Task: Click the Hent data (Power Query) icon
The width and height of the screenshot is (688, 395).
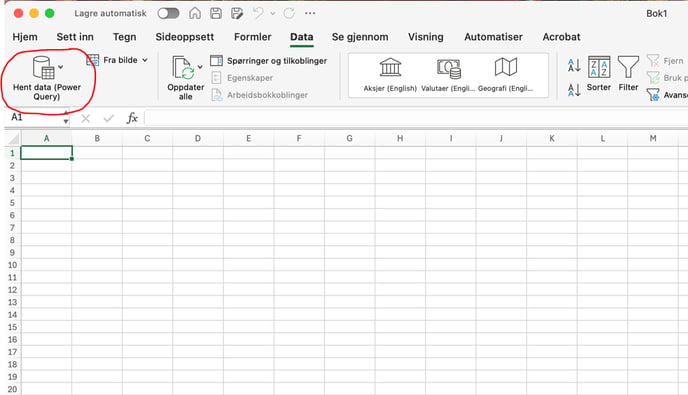Action: coord(43,68)
